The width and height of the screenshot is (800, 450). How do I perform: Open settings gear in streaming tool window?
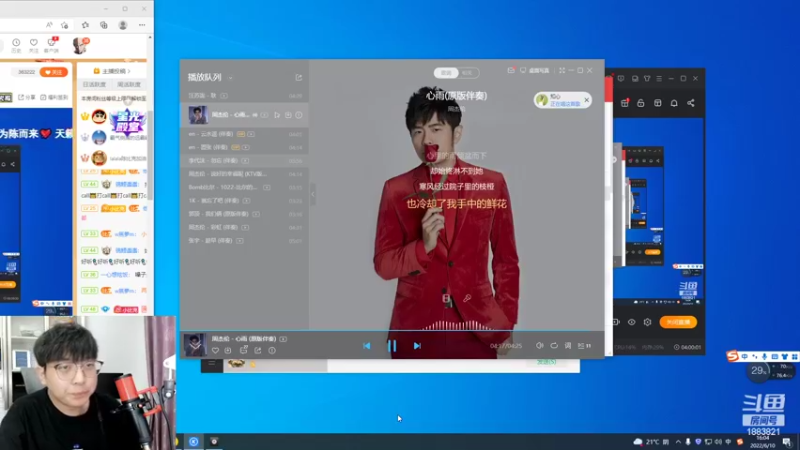647,322
